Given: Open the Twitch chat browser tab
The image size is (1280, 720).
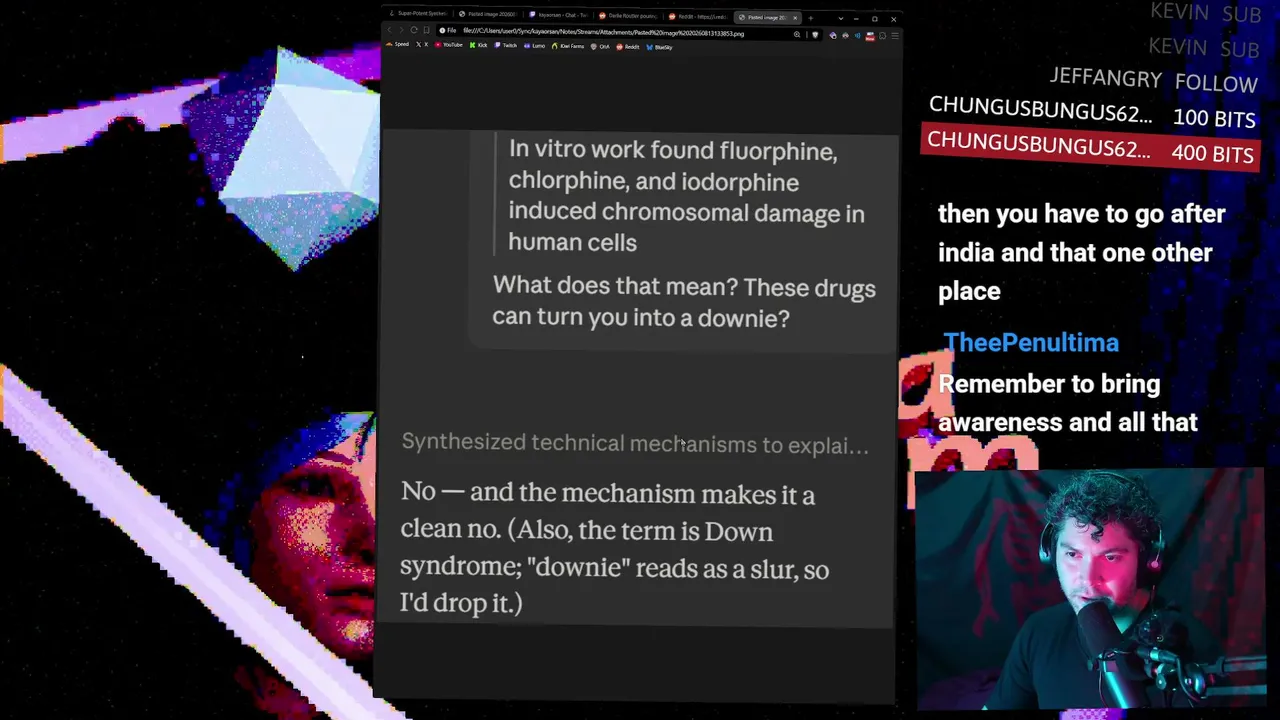Looking at the screenshot, I should (559, 15).
